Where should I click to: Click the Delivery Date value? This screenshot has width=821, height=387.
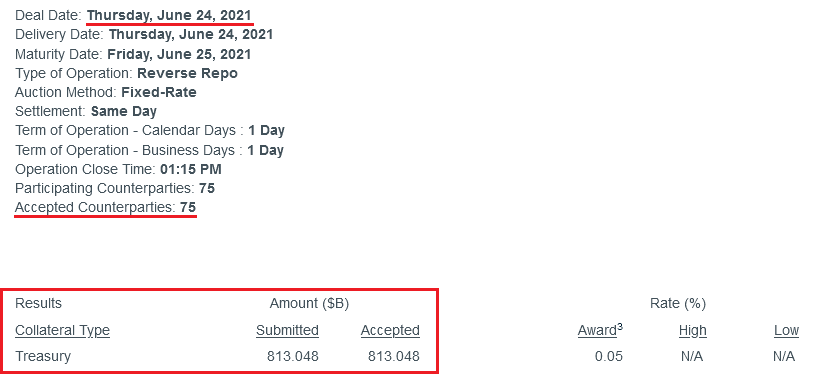191,35
